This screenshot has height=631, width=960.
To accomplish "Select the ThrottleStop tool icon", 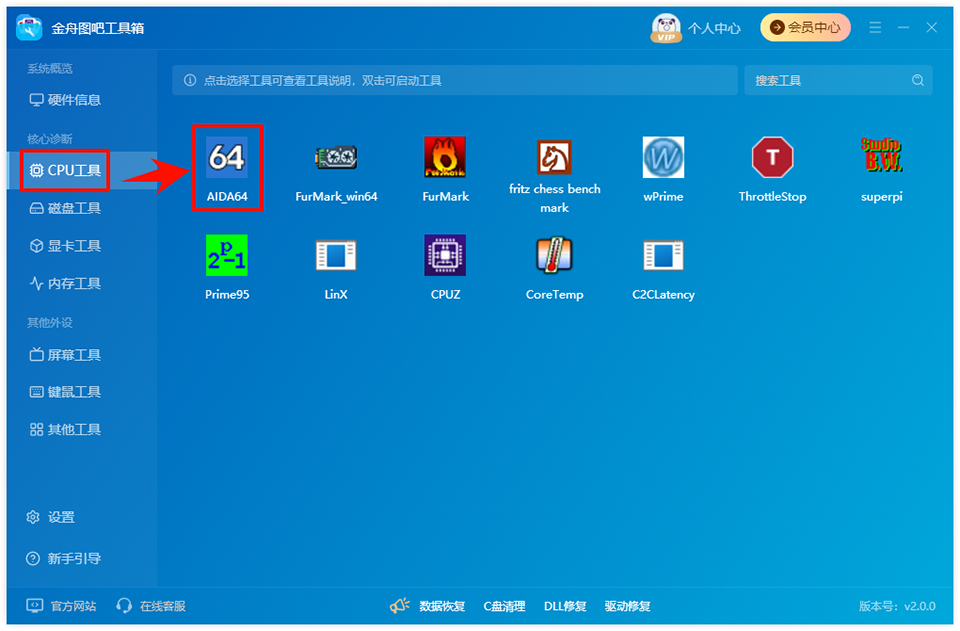I will 773,157.
